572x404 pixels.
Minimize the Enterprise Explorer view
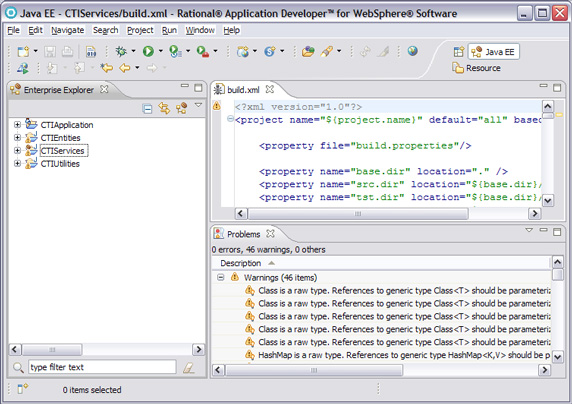pyautogui.click(x=185, y=86)
